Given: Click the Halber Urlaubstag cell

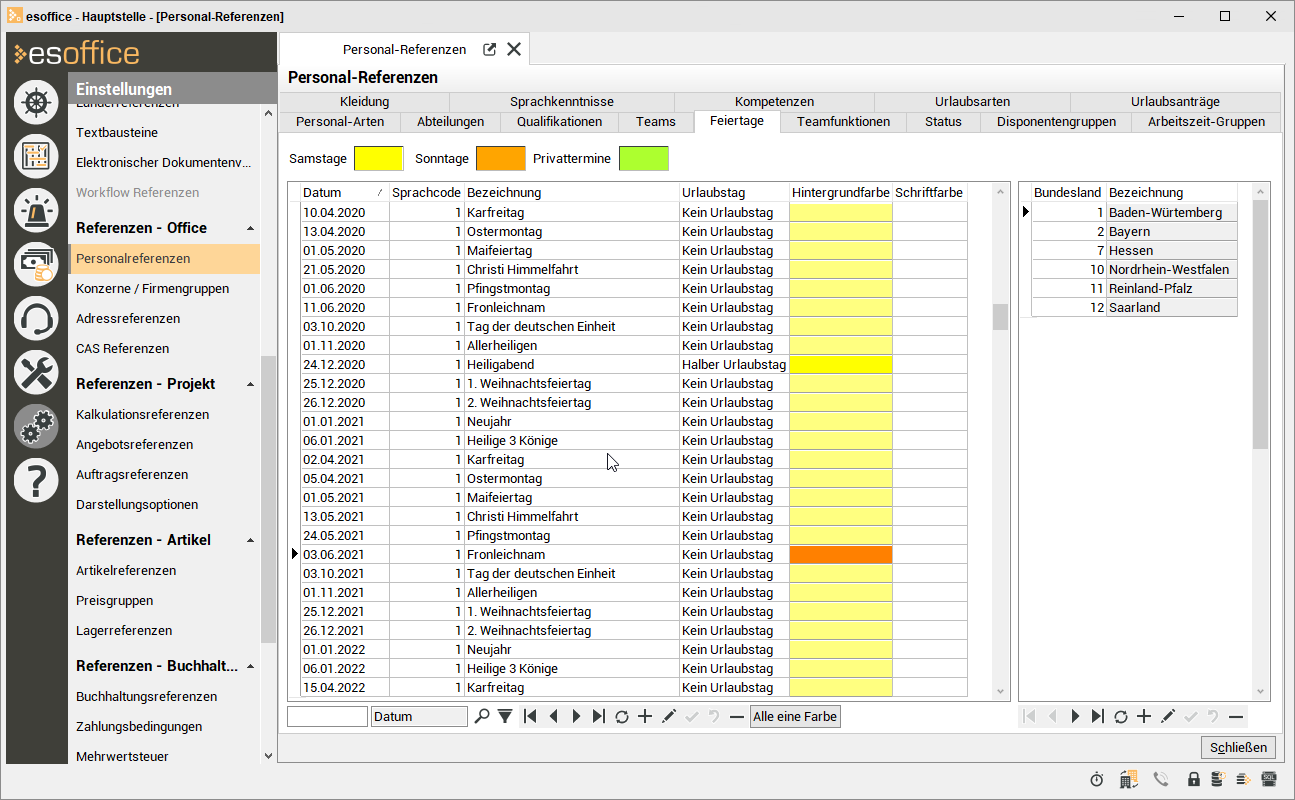Looking at the screenshot, I should (x=734, y=365).
